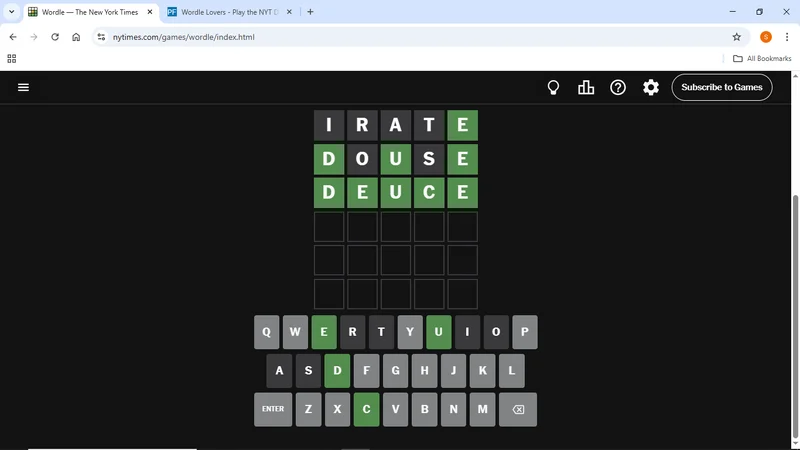Image resolution: width=800 pixels, height=450 pixels.
Task: Tap the J key
Action: click(x=454, y=371)
